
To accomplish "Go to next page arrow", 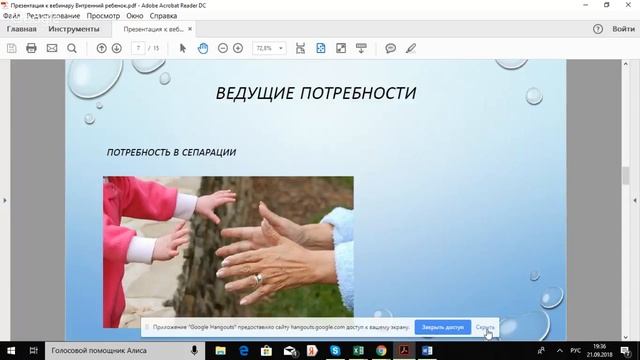I will [x=117, y=48].
